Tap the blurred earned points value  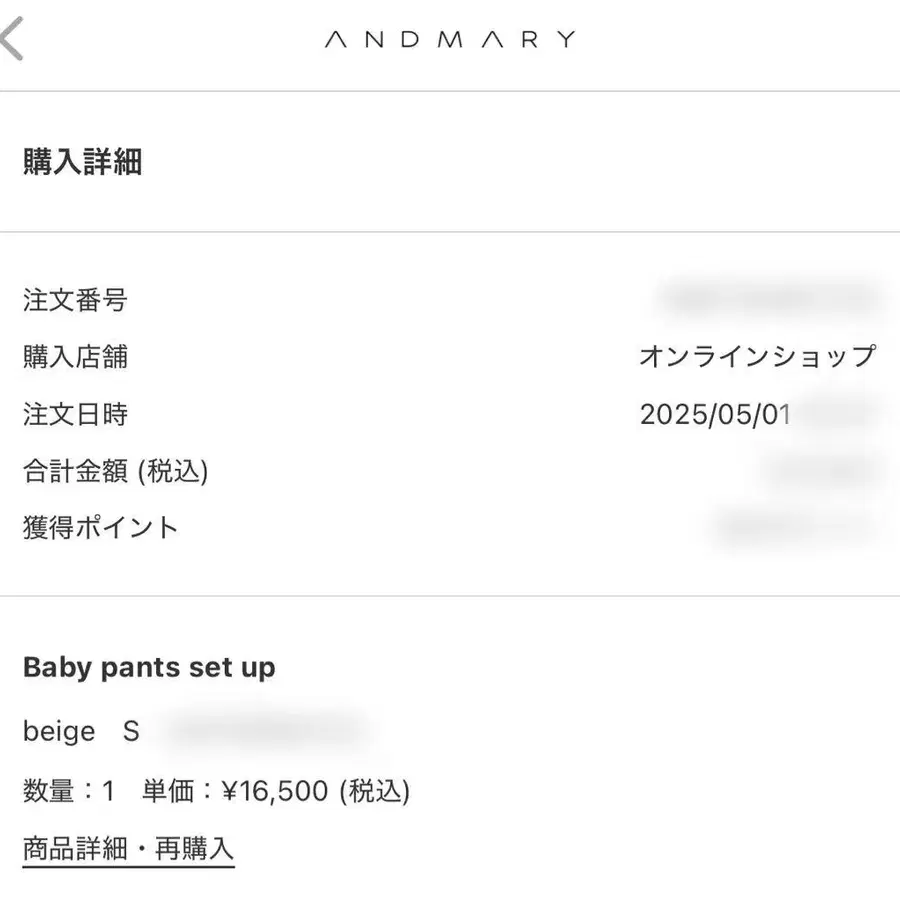click(796, 527)
